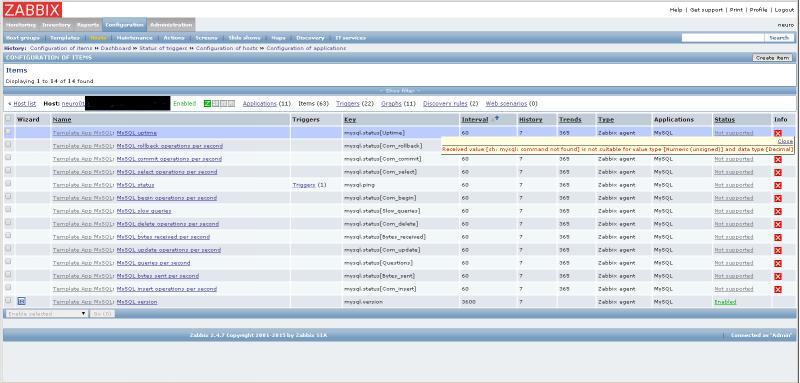Open the Enable selected action dropdown
The image size is (800, 383).
tap(46, 314)
